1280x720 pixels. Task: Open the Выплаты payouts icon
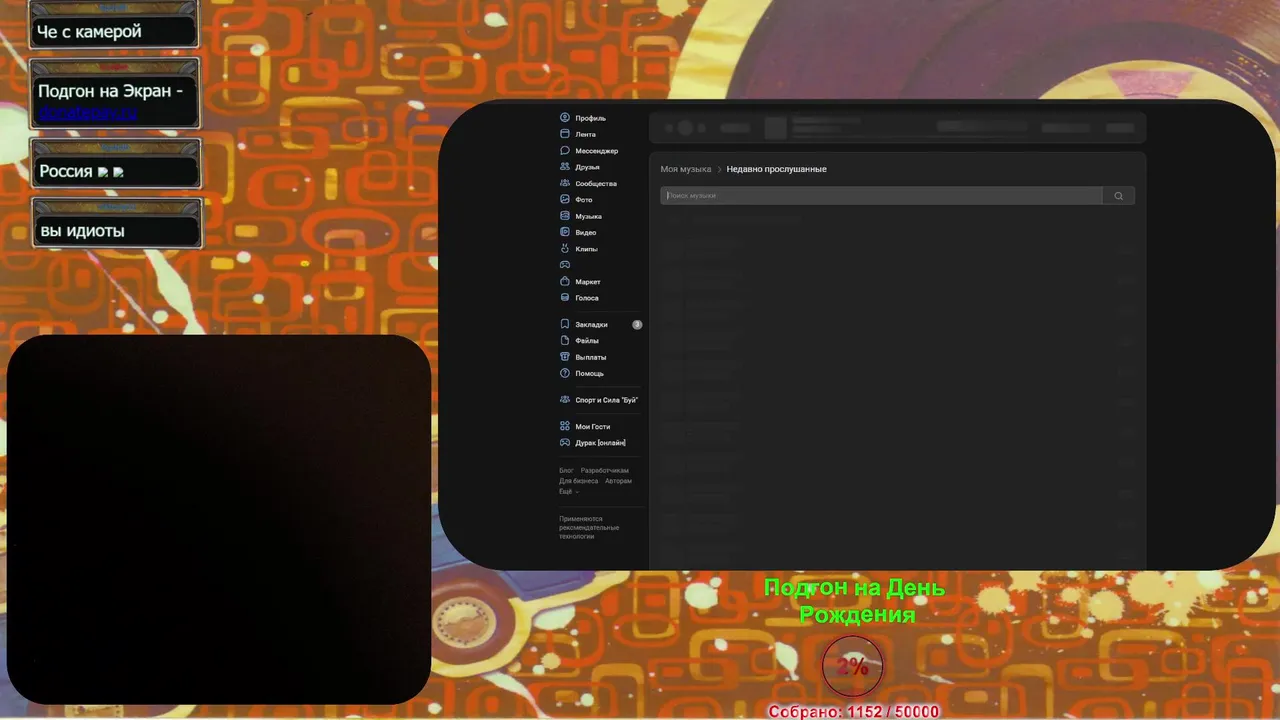click(565, 357)
